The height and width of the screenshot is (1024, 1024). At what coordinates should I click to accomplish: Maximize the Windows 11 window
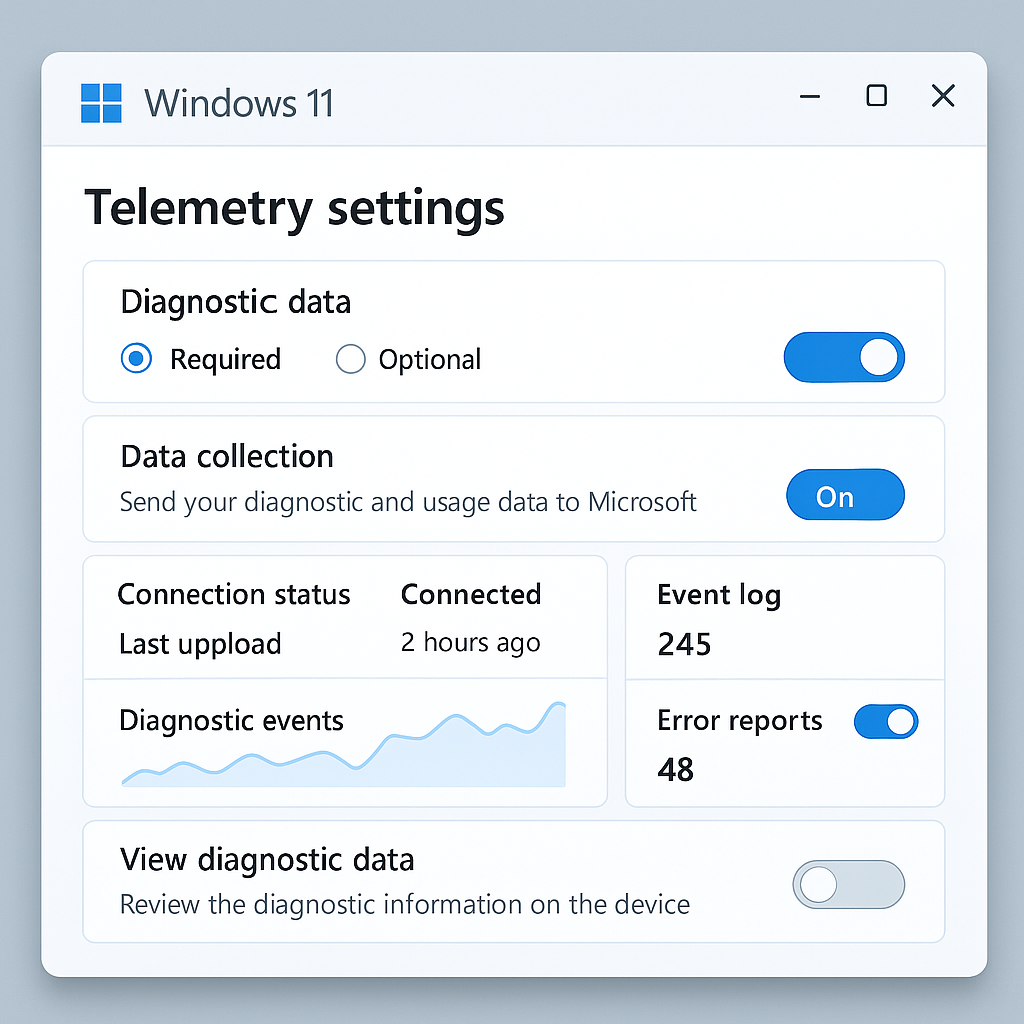click(876, 96)
